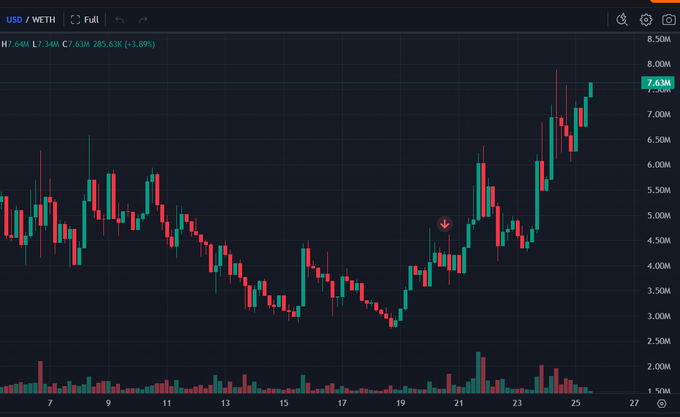Click the C7.63M close value in legend

(76, 44)
